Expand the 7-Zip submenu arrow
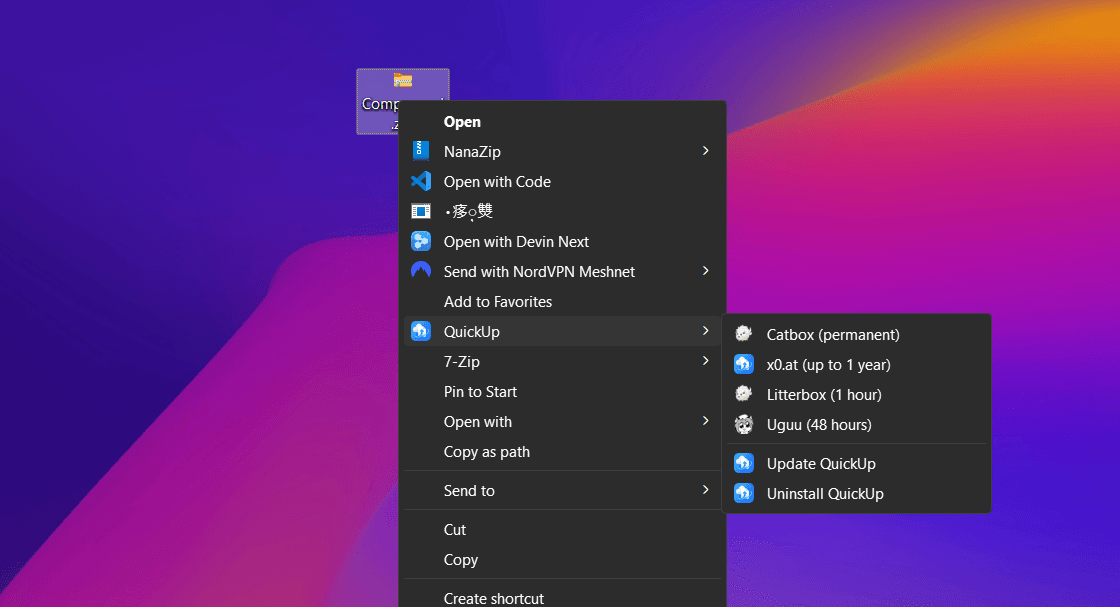Image resolution: width=1120 pixels, height=607 pixels. pyautogui.click(x=705, y=361)
